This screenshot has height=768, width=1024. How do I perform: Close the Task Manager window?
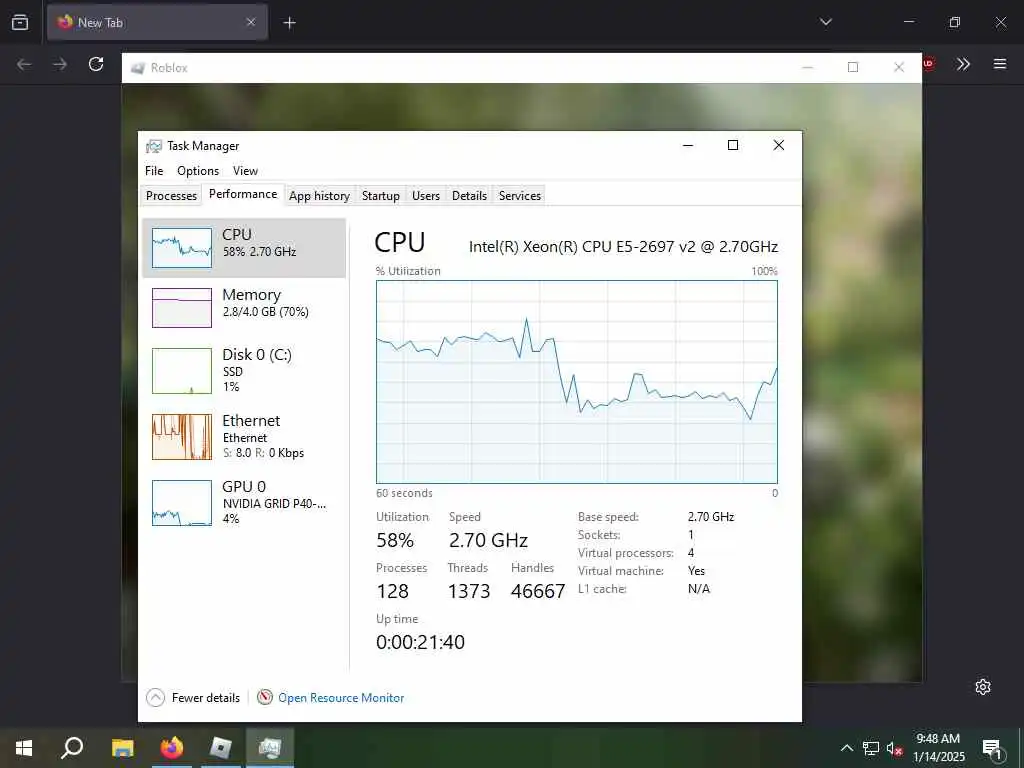tap(778, 145)
